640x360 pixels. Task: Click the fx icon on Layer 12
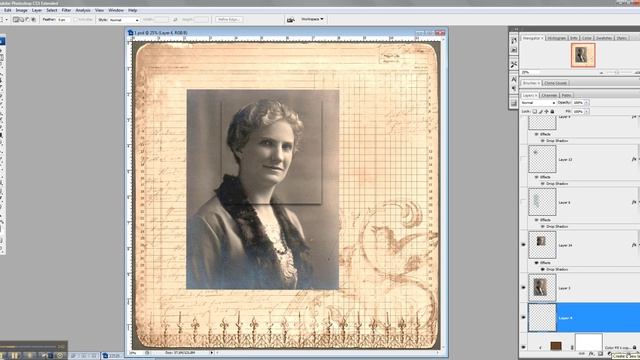(x=634, y=160)
